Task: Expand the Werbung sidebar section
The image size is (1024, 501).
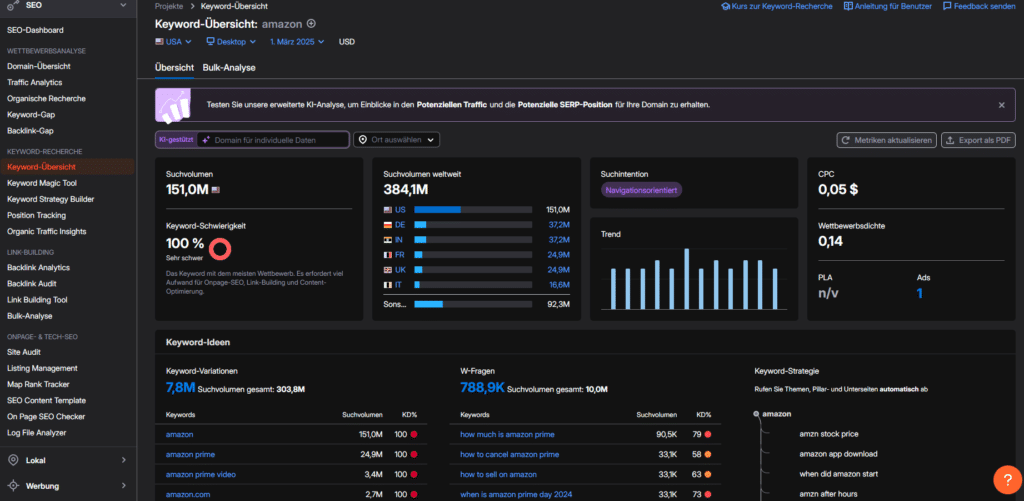Action: [123, 486]
